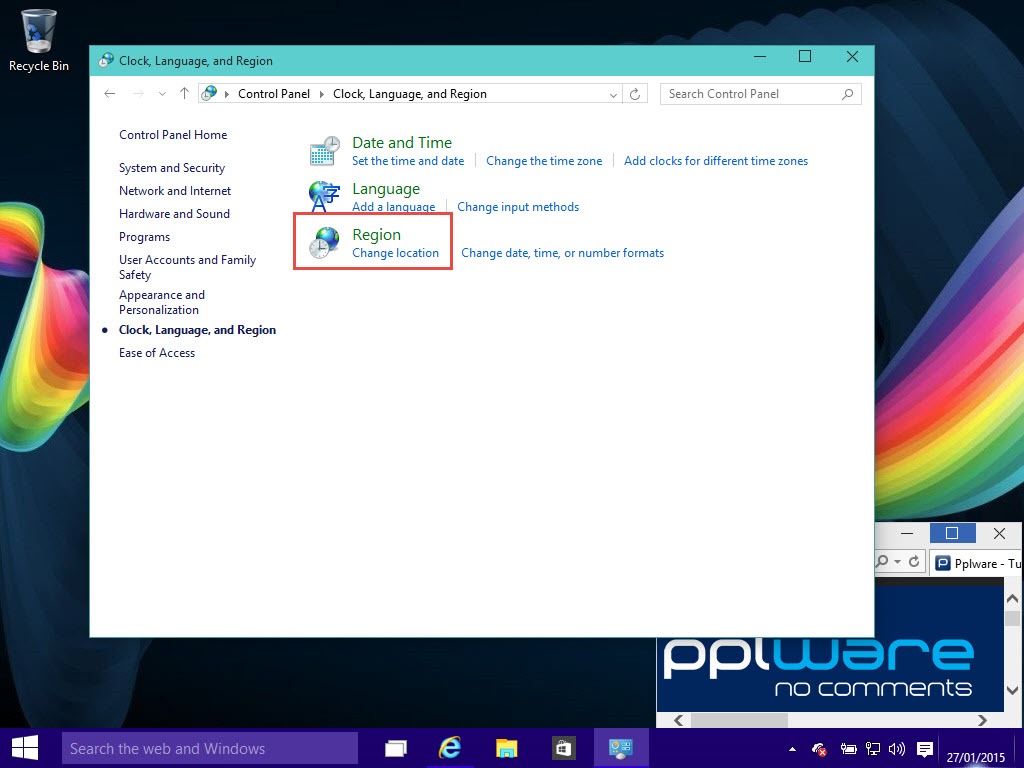This screenshot has height=768, width=1024.
Task: Refresh the Control Panel address bar
Action: (x=635, y=94)
